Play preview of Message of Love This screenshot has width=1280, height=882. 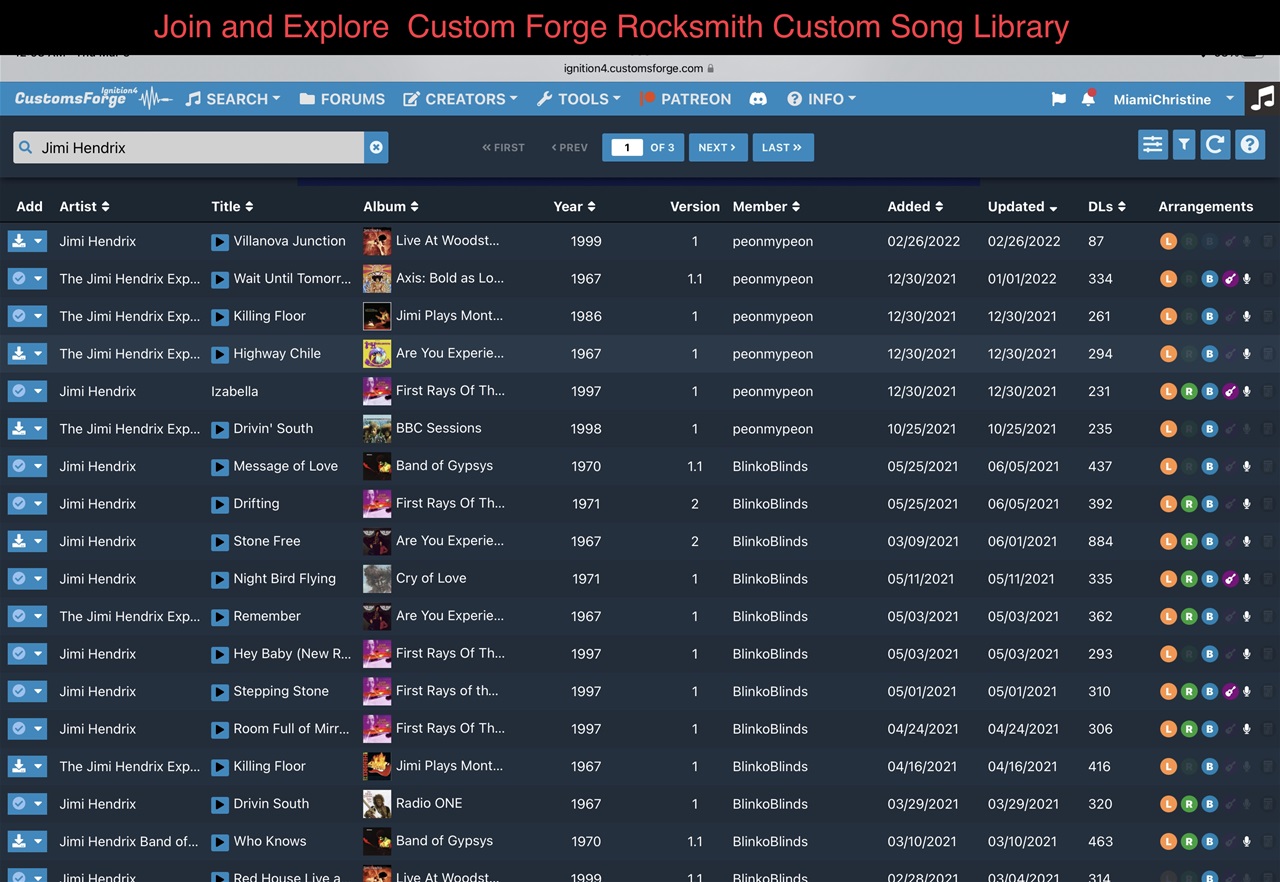[220, 467]
